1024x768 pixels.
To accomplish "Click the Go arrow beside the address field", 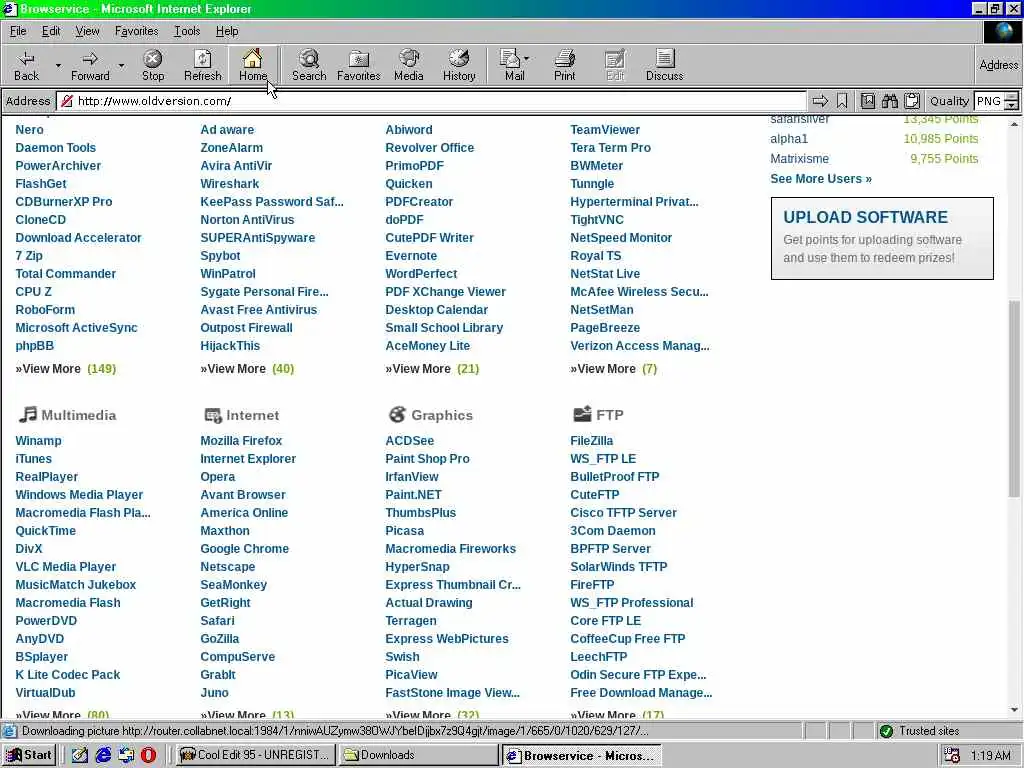I will coord(820,101).
